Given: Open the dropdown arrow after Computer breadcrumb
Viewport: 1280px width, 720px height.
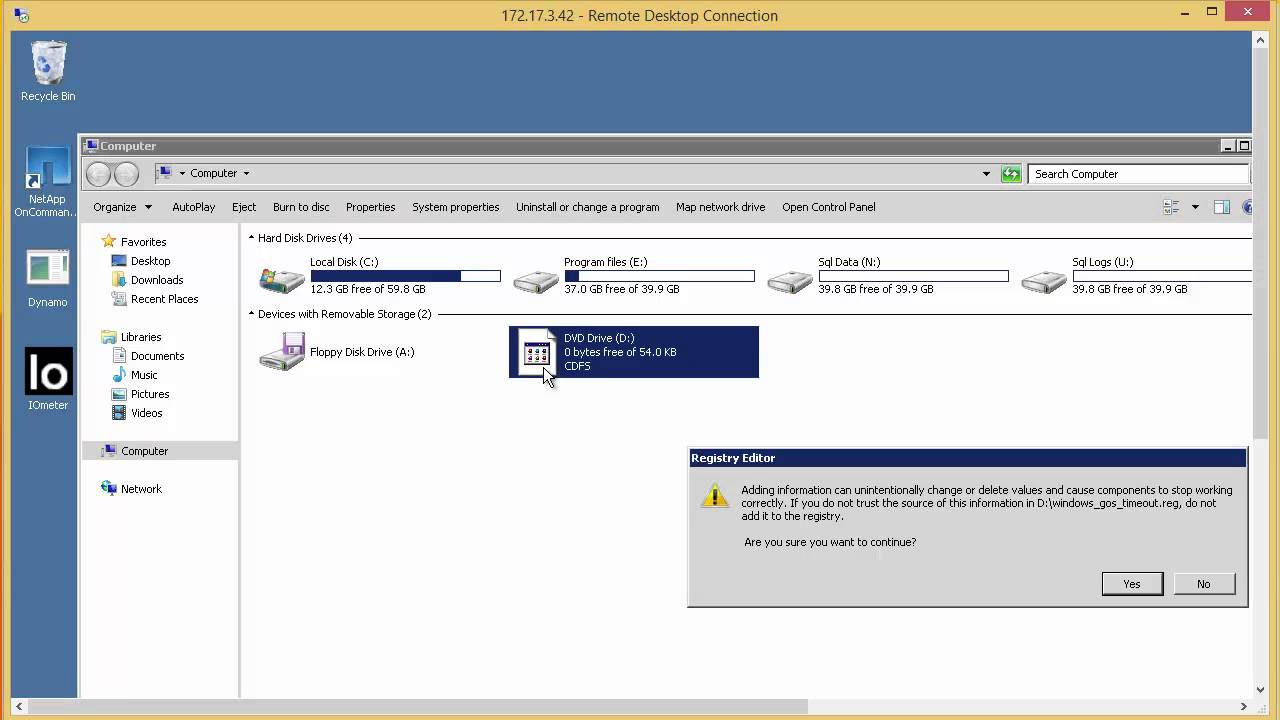Looking at the screenshot, I should [246, 174].
